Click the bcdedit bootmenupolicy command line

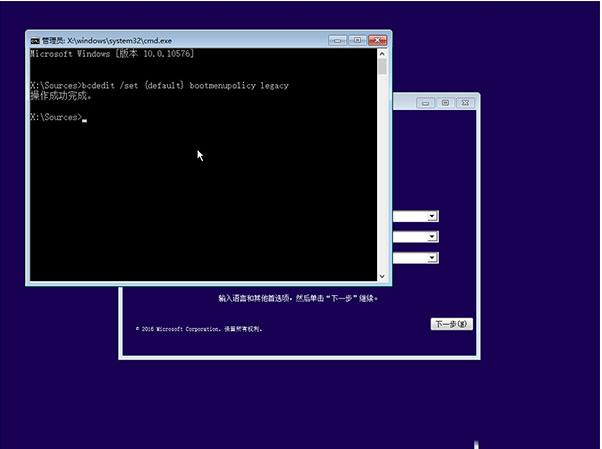(160, 86)
